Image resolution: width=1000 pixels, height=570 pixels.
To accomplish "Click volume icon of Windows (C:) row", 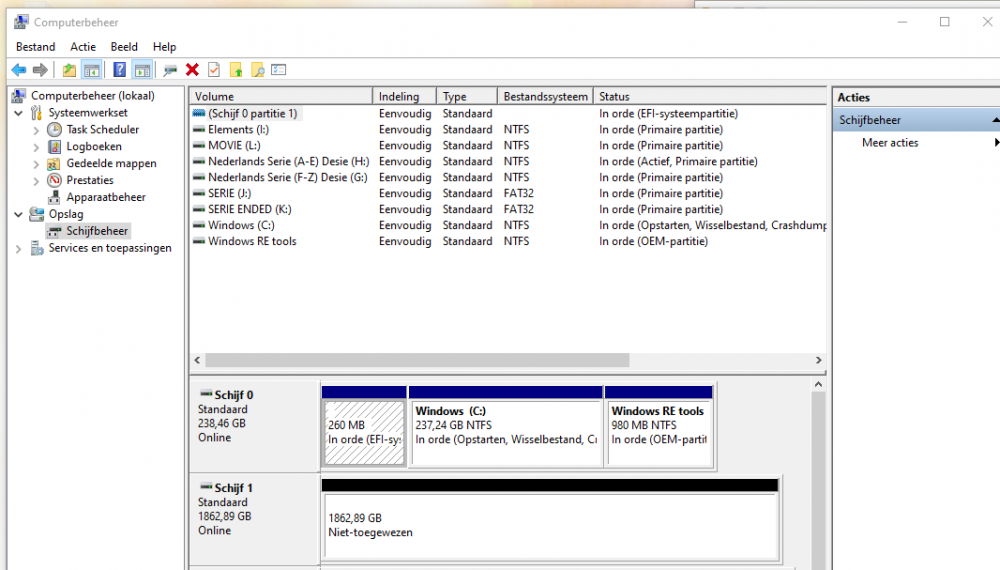I will pyautogui.click(x=199, y=225).
